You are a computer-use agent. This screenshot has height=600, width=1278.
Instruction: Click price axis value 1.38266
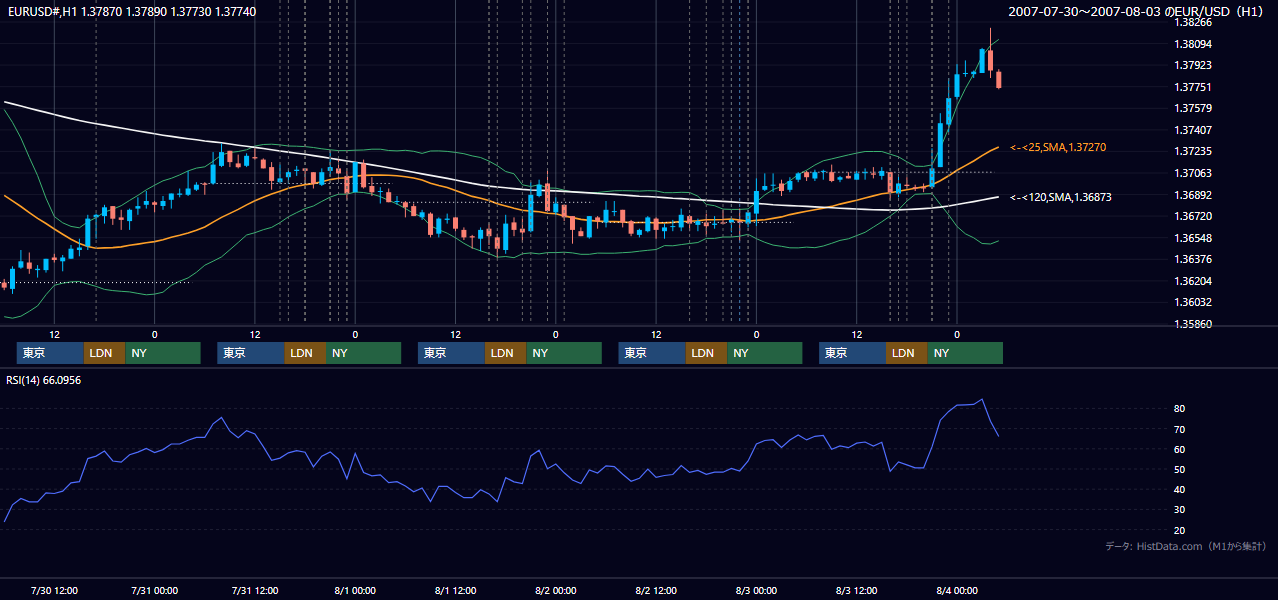point(1192,22)
